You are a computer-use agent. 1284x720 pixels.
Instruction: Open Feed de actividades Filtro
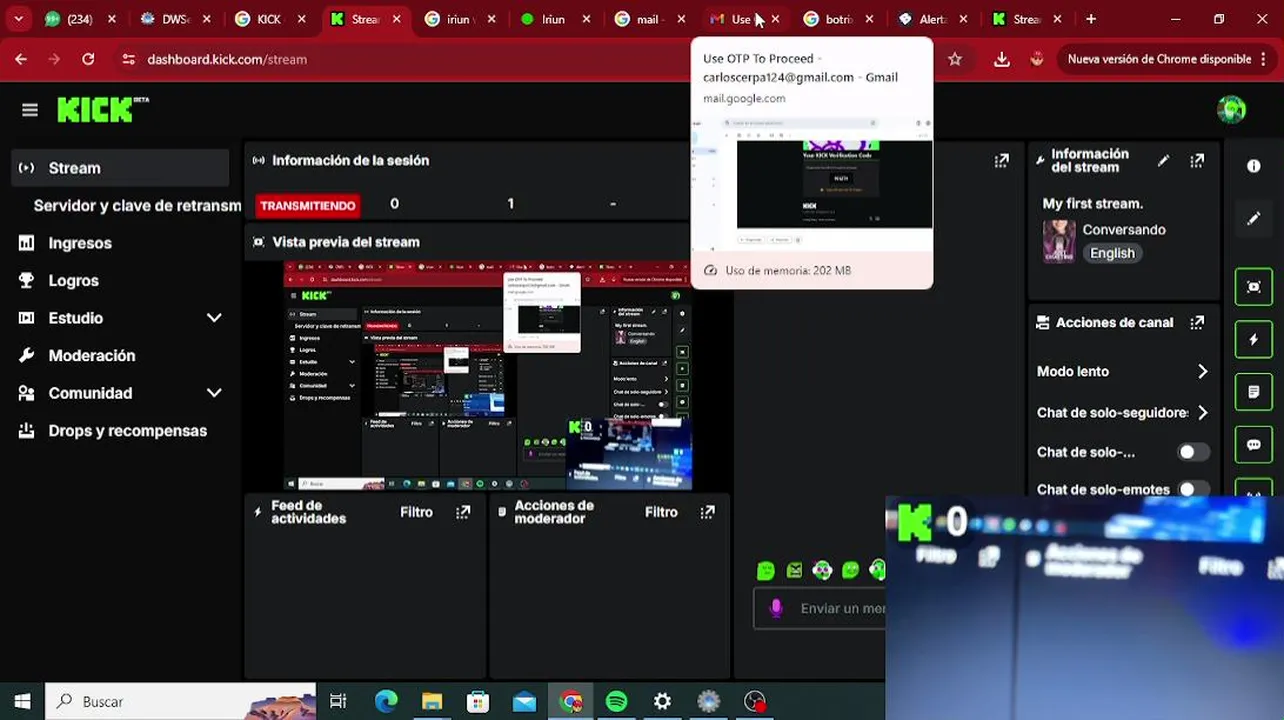(416, 512)
